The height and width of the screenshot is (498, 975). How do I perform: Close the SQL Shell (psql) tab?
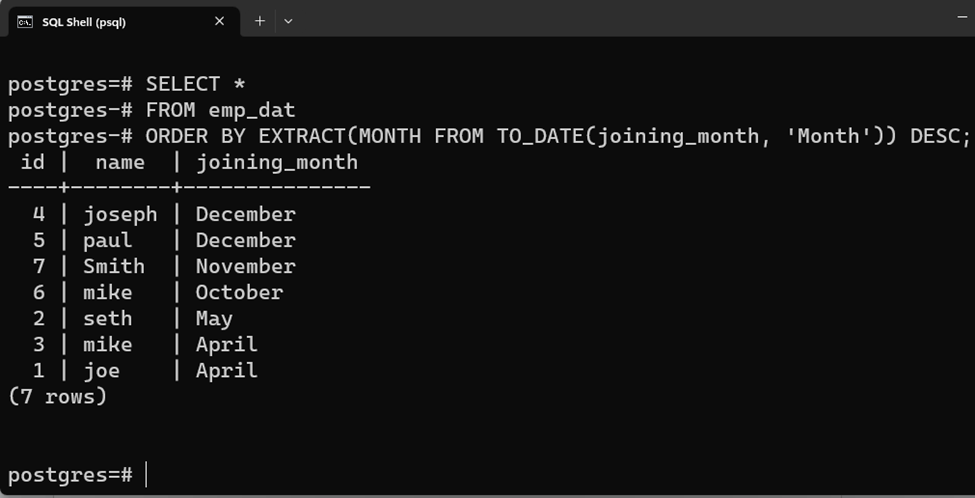[219, 21]
